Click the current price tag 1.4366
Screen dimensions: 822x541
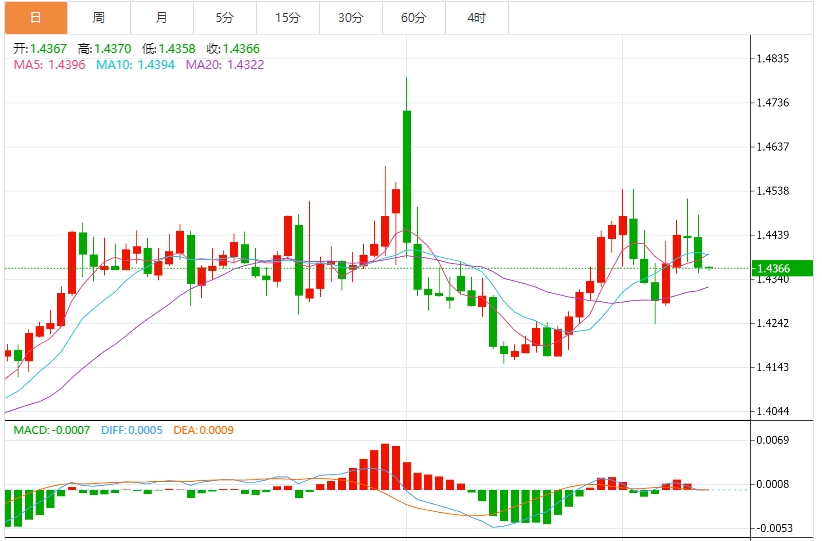[782, 268]
